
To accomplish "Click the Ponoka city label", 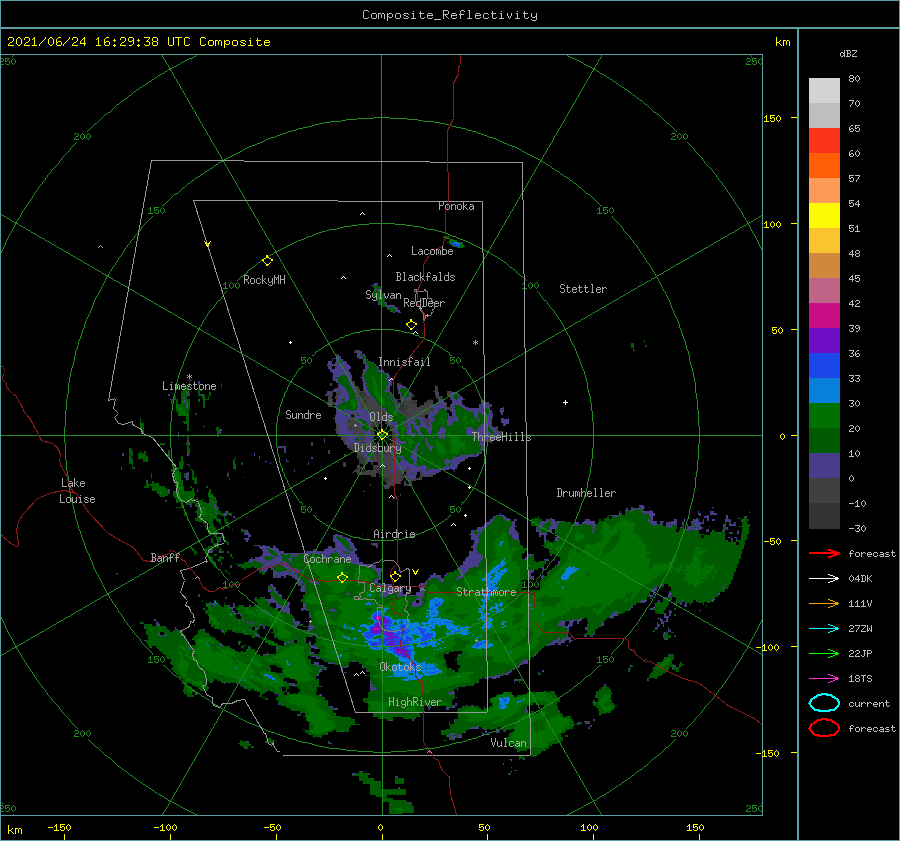I will tap(456, 206).
